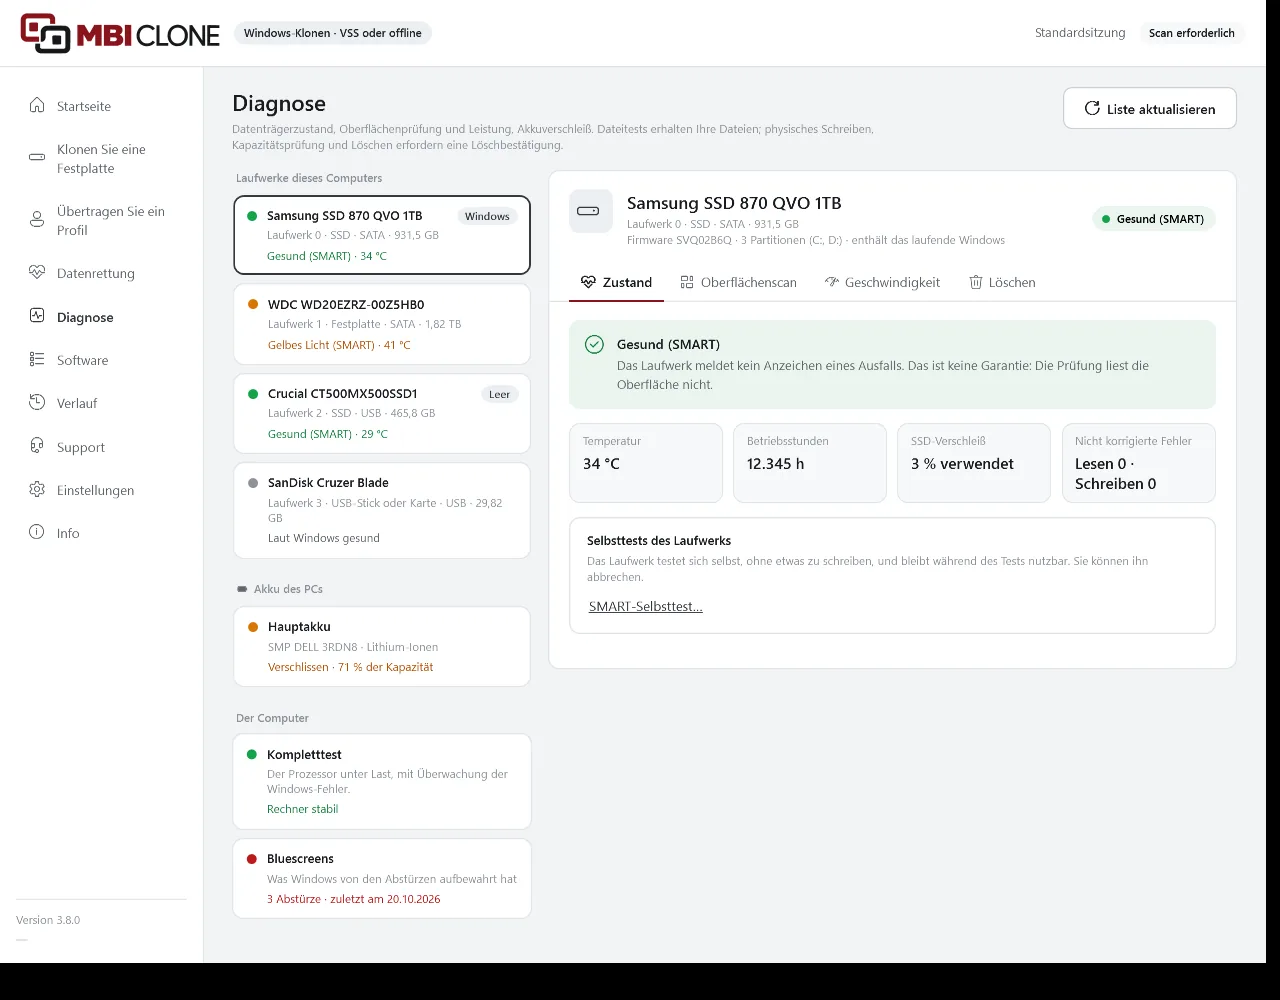Image resolution: width=1280 pixels, height=1000 pixels.
Task: Select the Löschen tab with the trash icon
Action: [x=1002, y=282]
